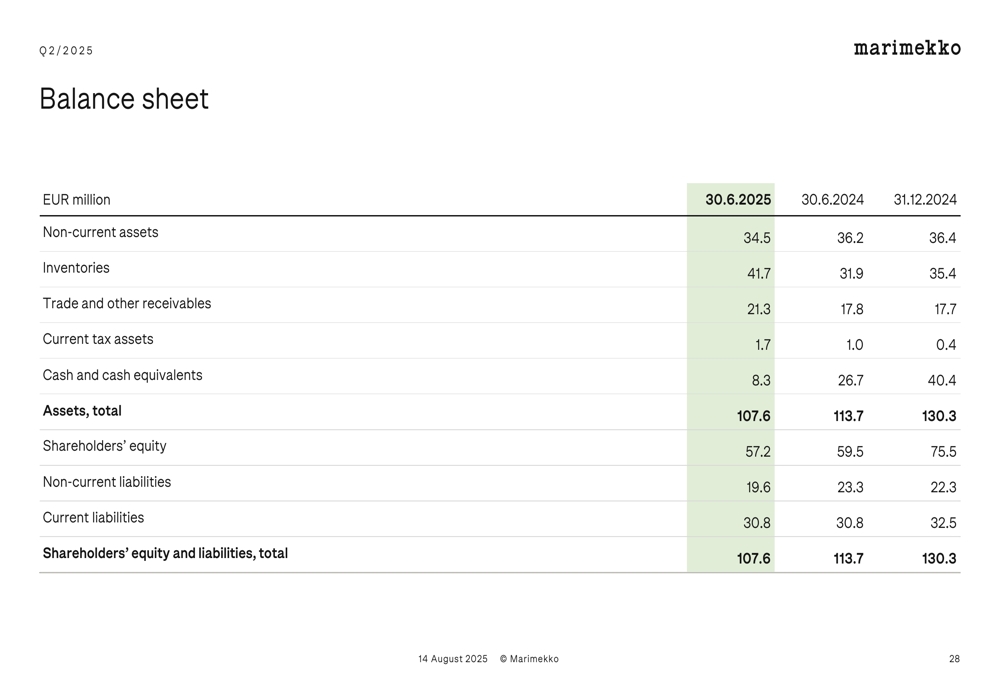Select the Inventories row label

point(76,268)
